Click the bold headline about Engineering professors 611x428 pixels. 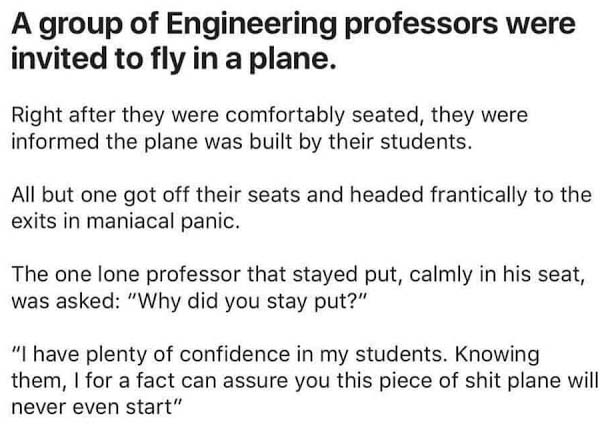(x=293, y=42)
